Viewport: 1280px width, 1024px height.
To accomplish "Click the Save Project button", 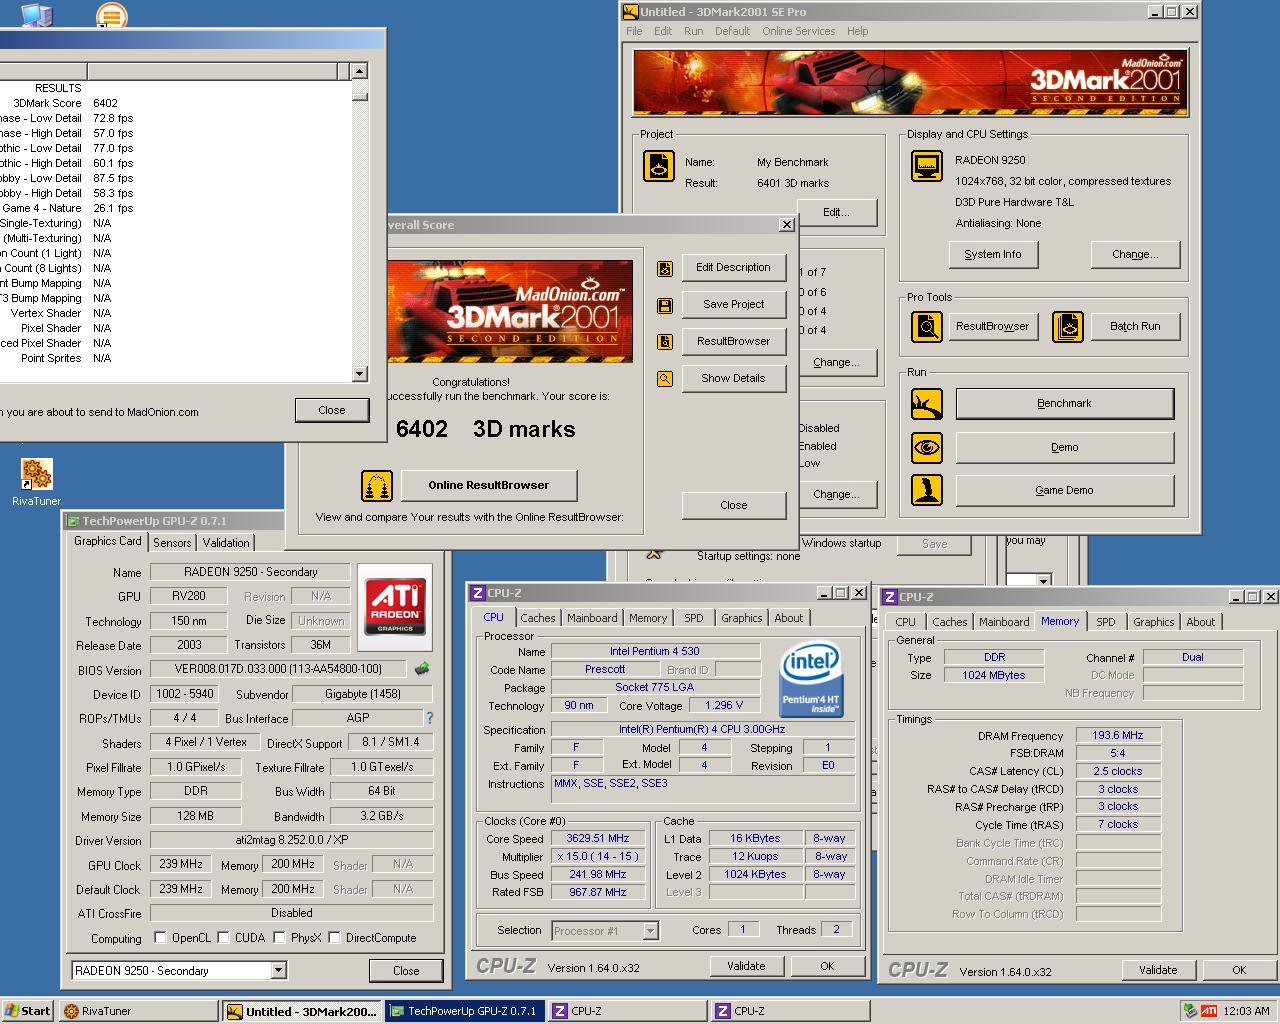I will click(733, 305).
